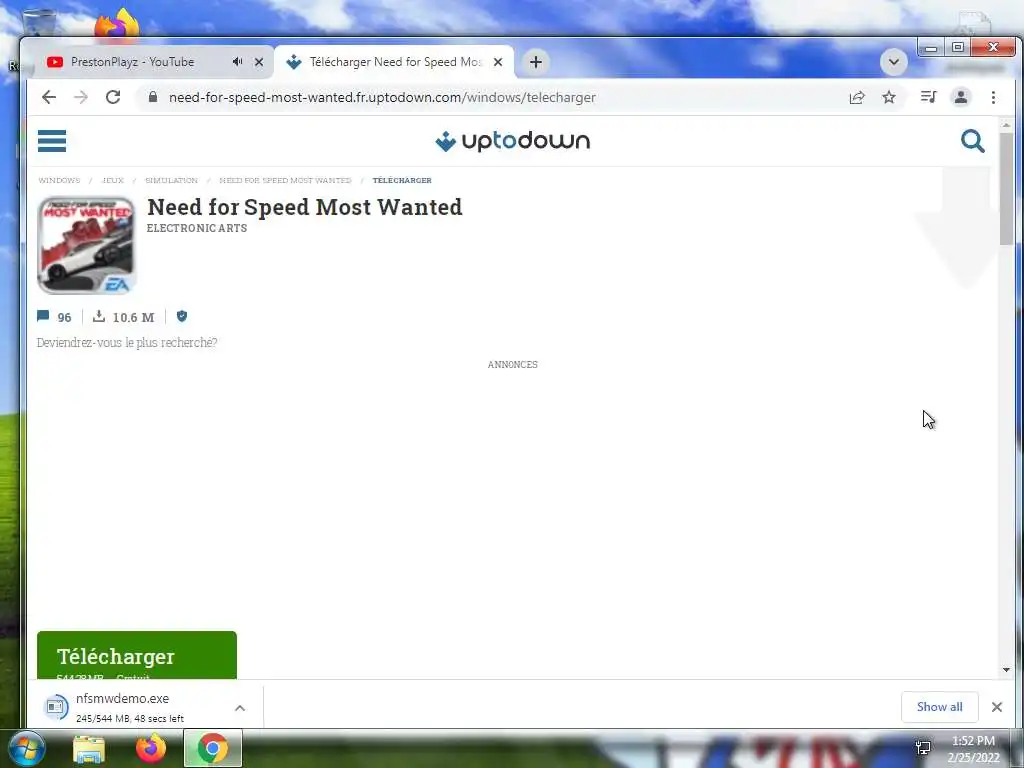Mute the PrestonPlayz YouTube tab audio
Screen dimensions: 1024x768
[237, 61]
